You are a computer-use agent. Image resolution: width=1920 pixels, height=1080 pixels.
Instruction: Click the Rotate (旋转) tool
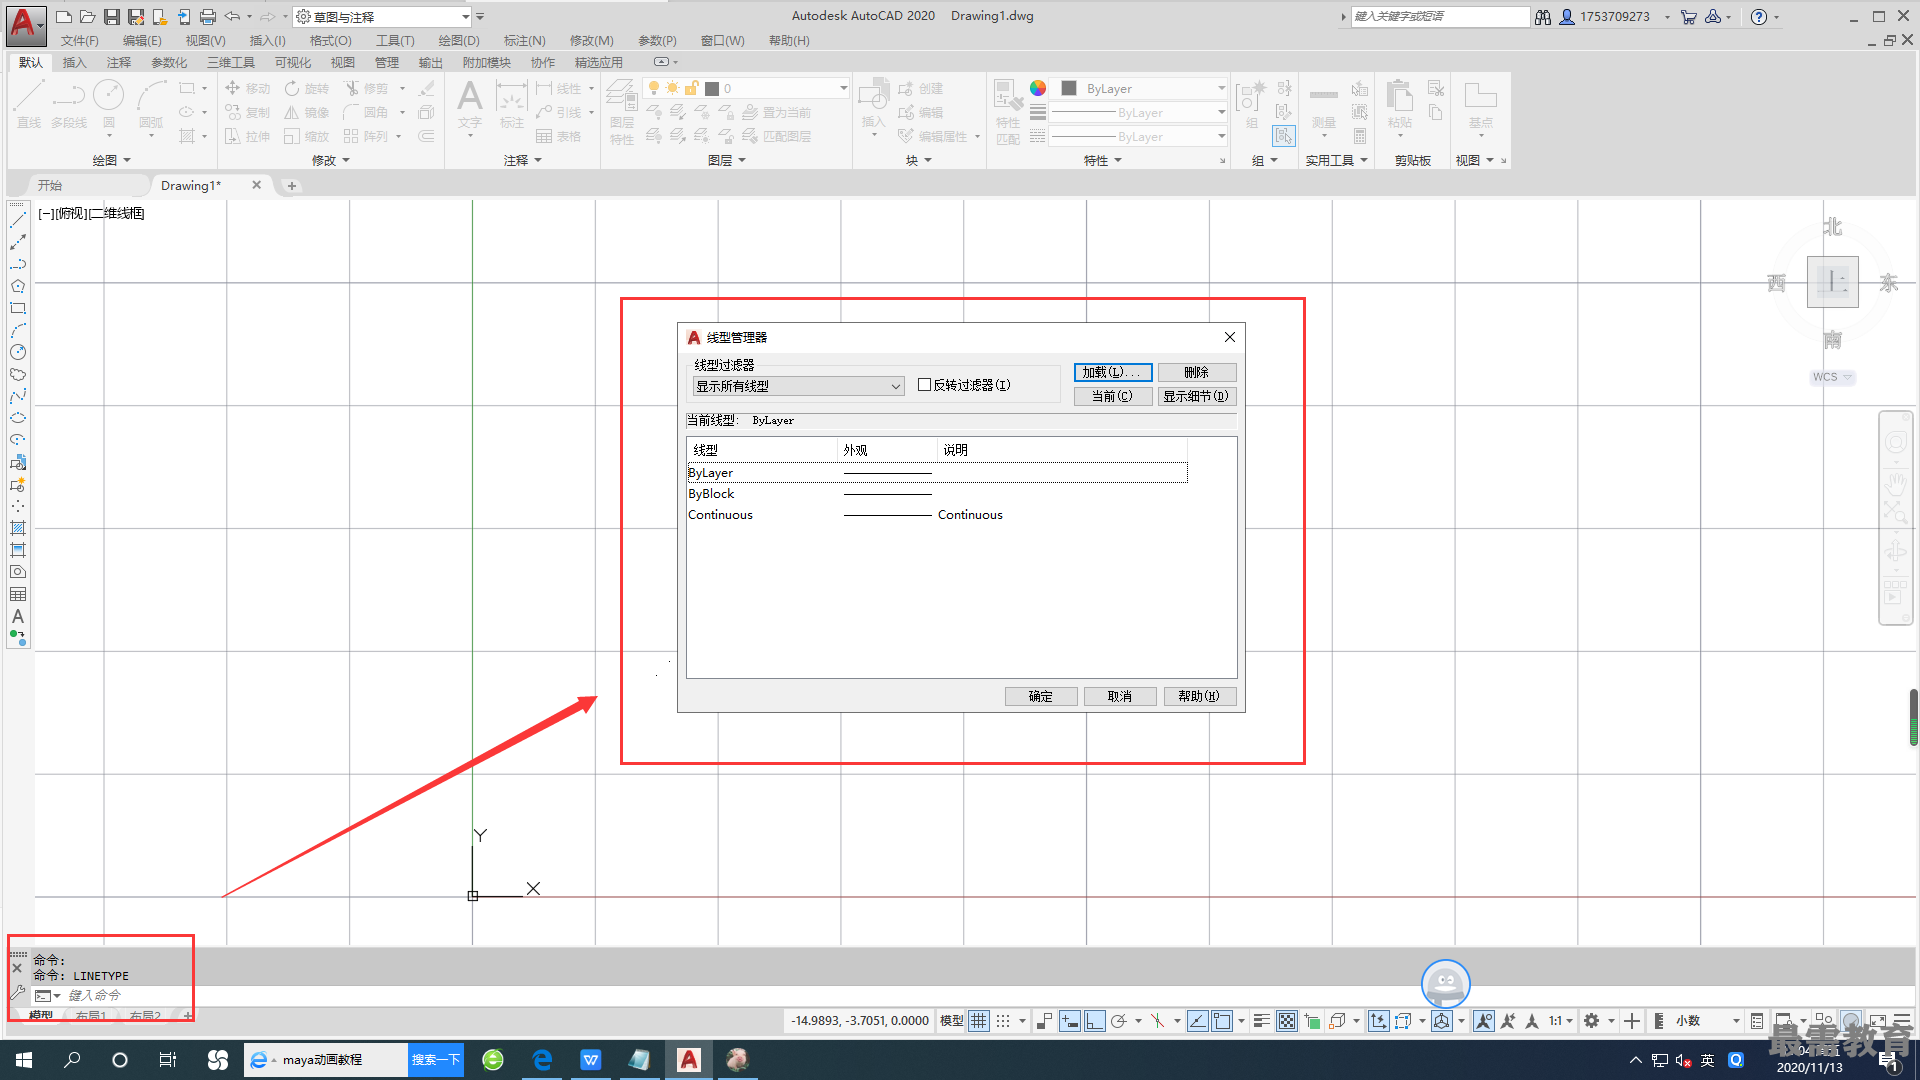[x=307, y=88]
